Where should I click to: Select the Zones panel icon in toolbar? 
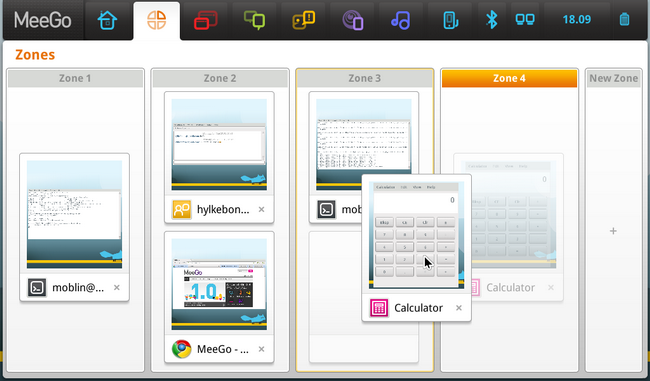[157, 20]
